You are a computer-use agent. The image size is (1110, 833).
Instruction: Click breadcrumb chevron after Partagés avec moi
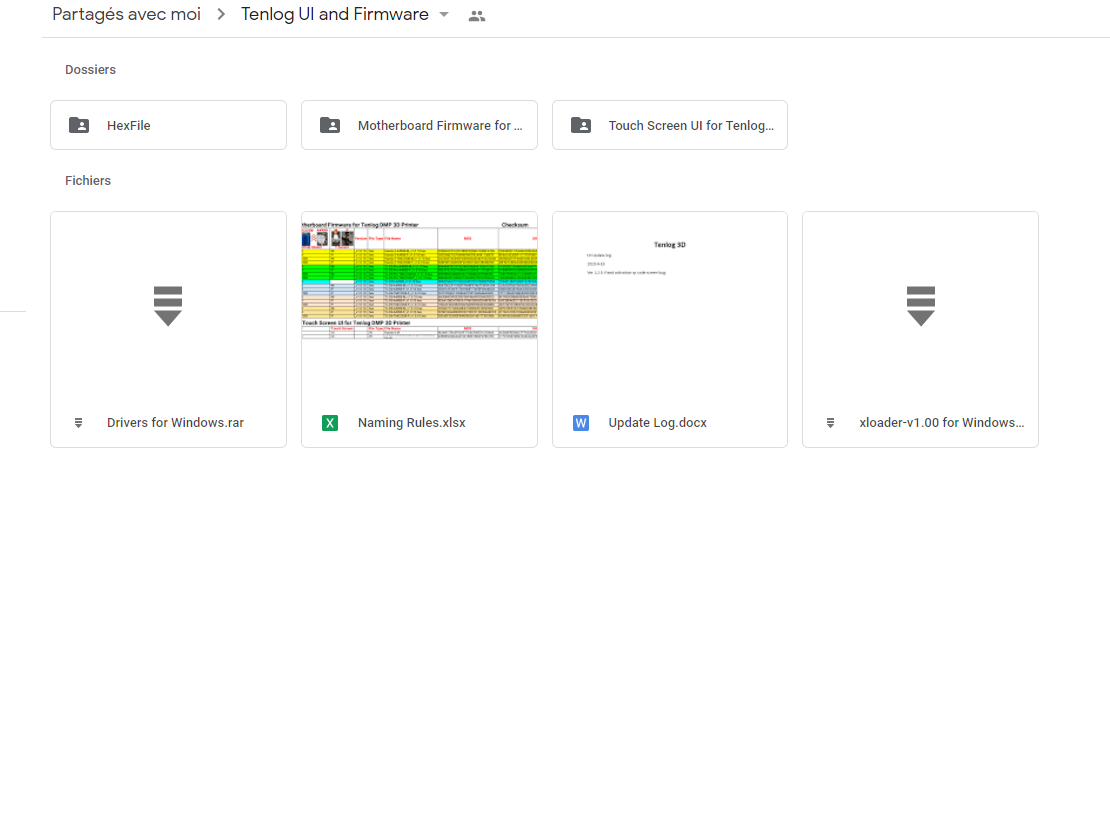point(221,14)
